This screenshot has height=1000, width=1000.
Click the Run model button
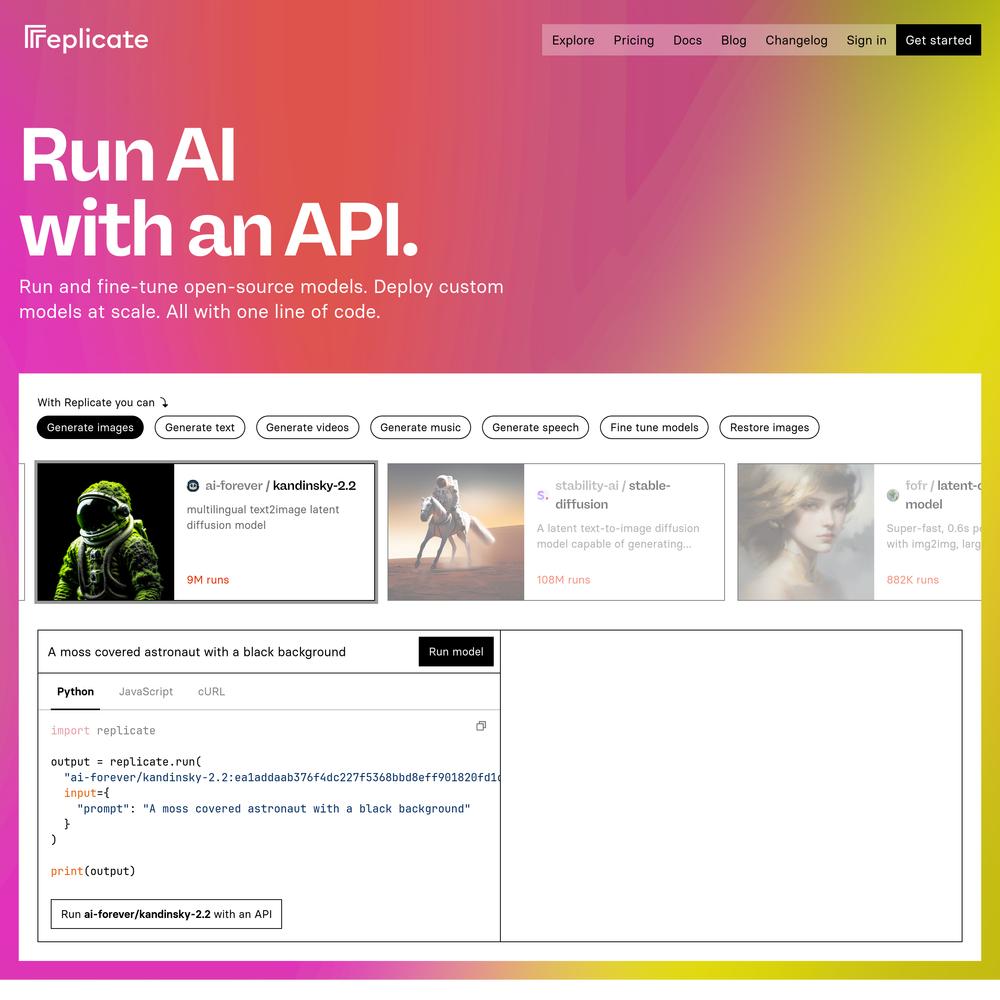[x=456, y=652]
